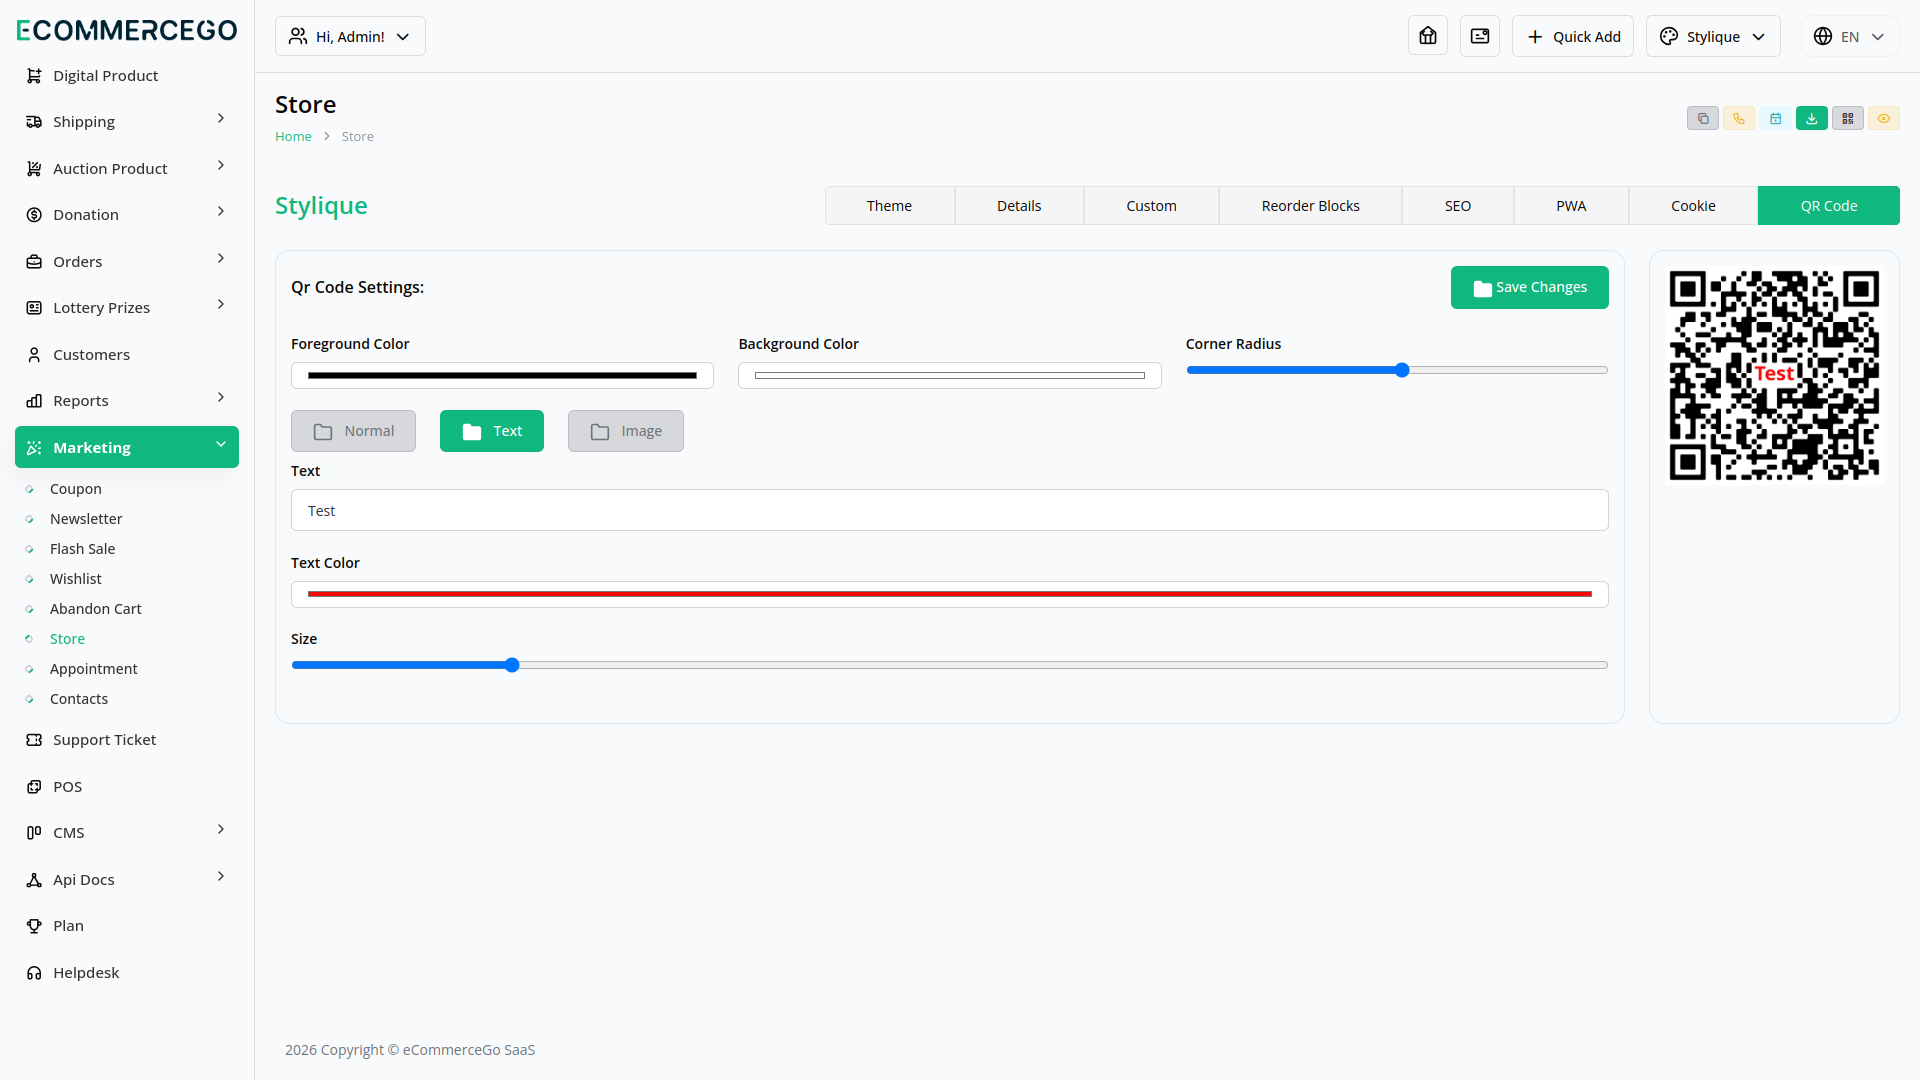Open Customers in the sidebar

click(x=127, y=355)
